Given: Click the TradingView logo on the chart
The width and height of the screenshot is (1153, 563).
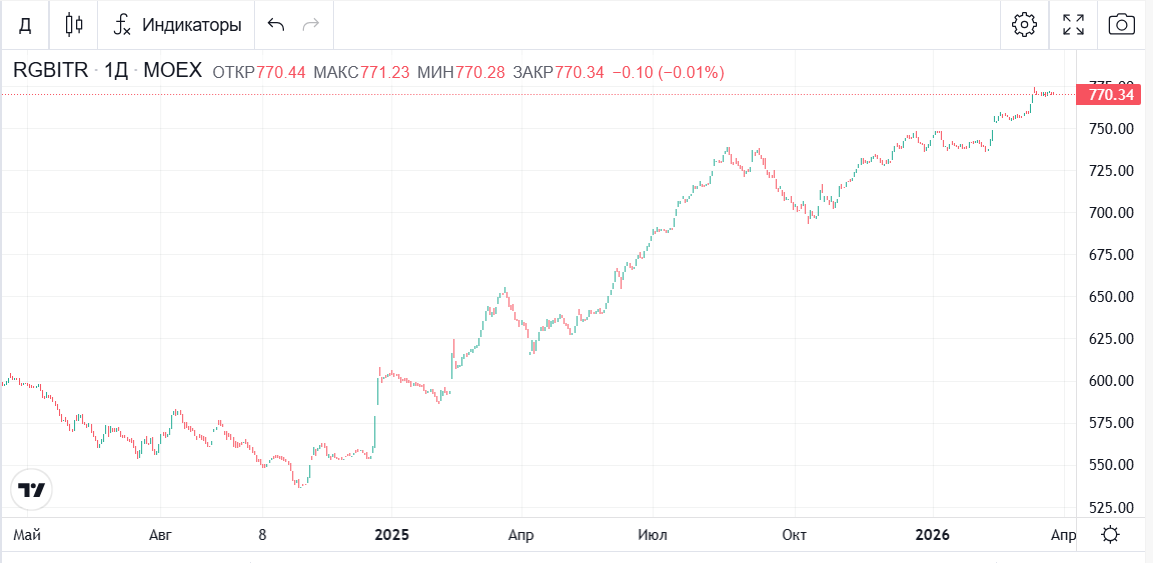Looking at the screenshot, I should click(31, 490).
